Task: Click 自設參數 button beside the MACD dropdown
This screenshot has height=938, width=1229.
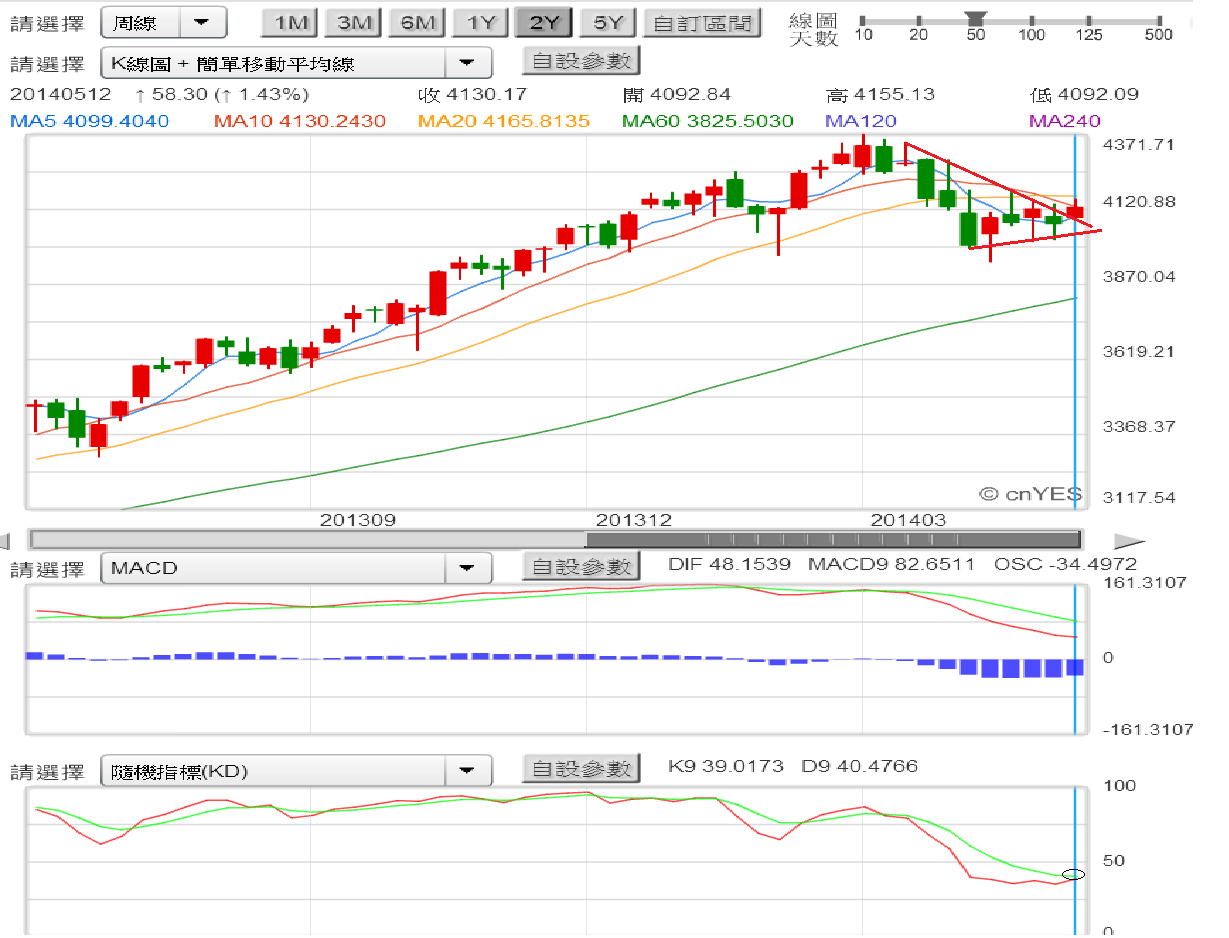Action: click(581, 567)
